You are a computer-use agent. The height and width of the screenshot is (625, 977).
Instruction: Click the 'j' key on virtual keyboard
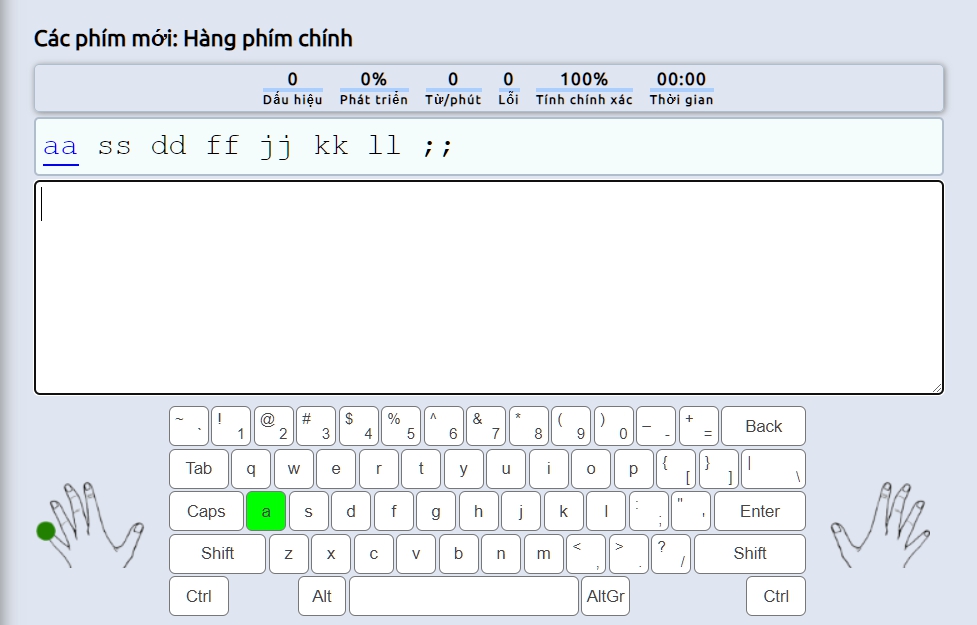click(x=521, y=511)
